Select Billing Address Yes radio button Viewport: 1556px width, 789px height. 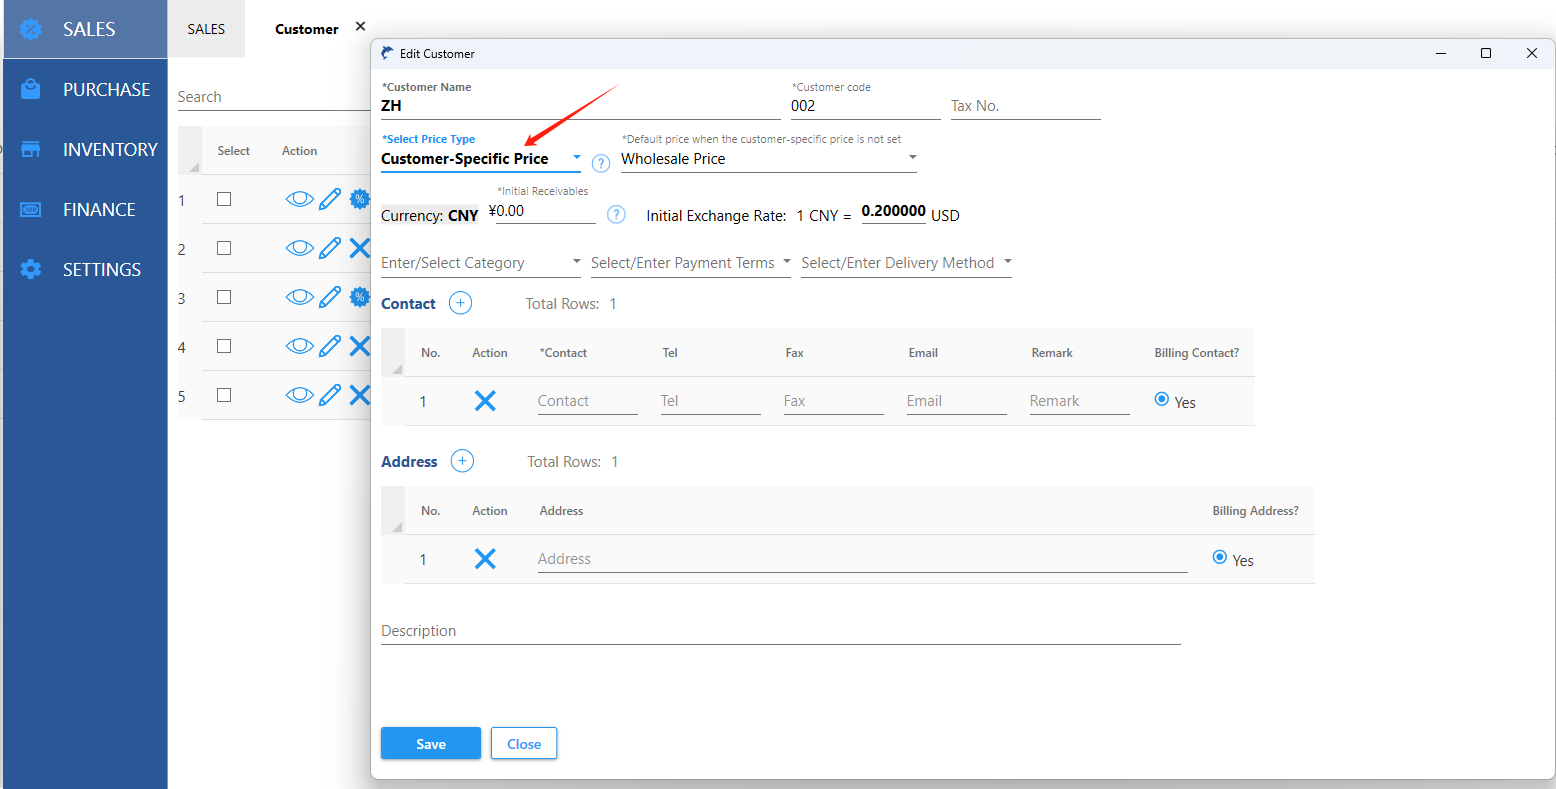click(x=1219, y=557)
